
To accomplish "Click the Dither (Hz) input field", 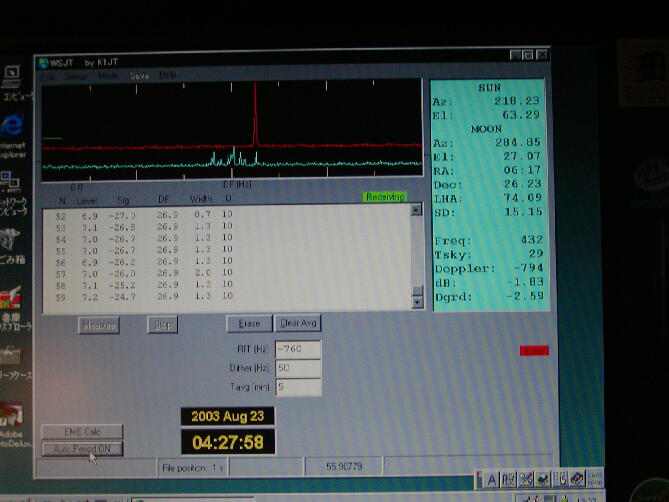I will tap(298, 368).
